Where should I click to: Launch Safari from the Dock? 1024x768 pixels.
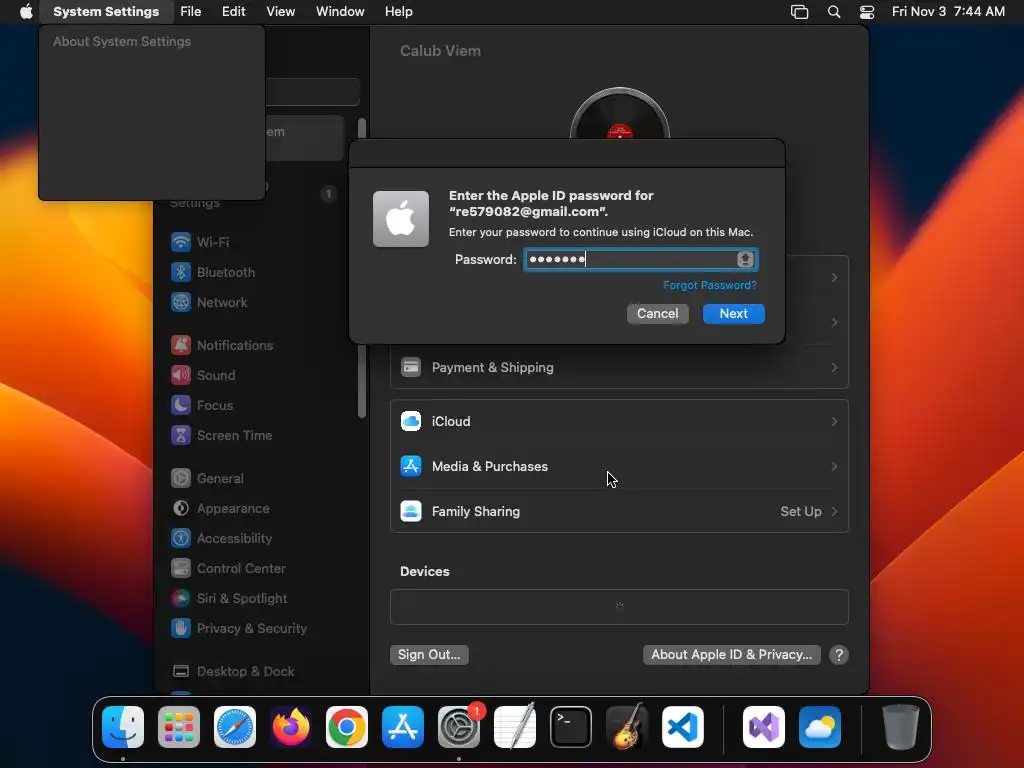pyautogui.click(x=235, y=727)
